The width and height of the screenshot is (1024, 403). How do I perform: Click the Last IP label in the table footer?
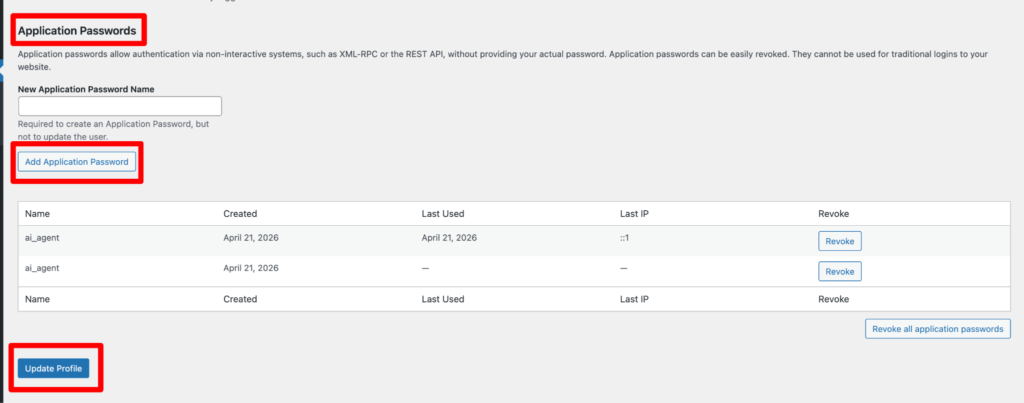(634, 299)
